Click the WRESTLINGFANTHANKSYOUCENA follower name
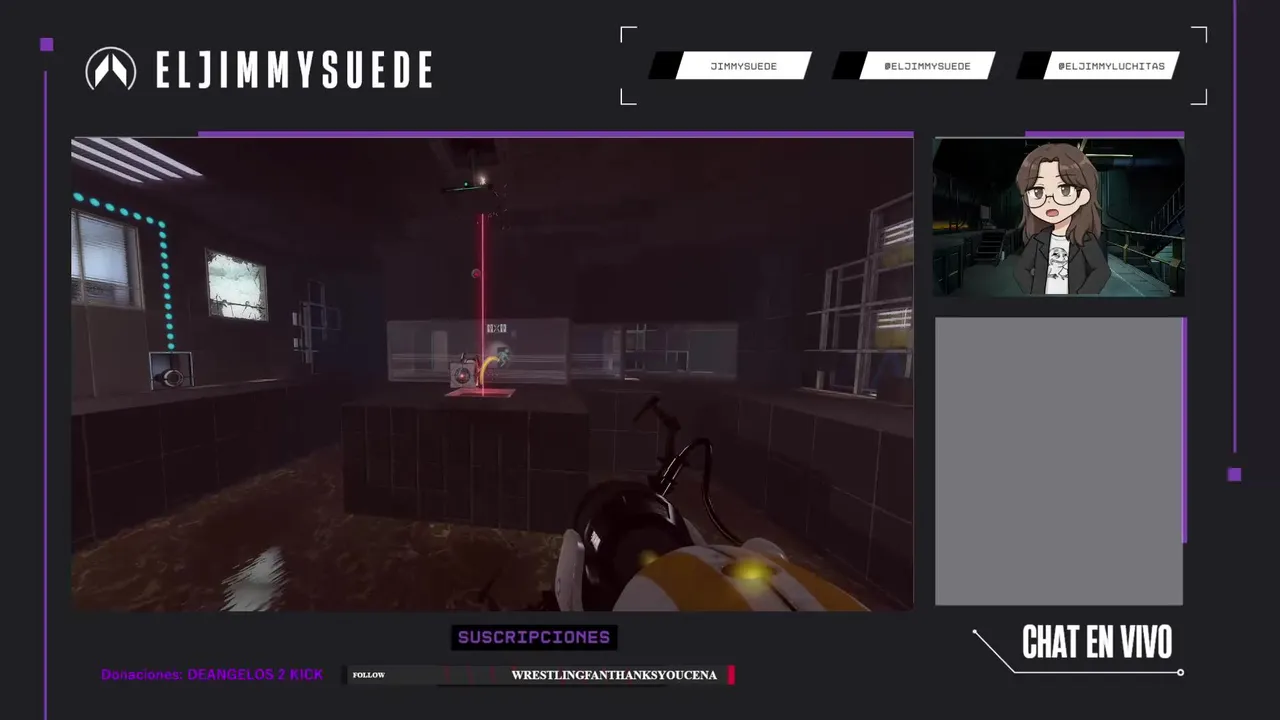 pyautogui.click(x=614, y=675)
